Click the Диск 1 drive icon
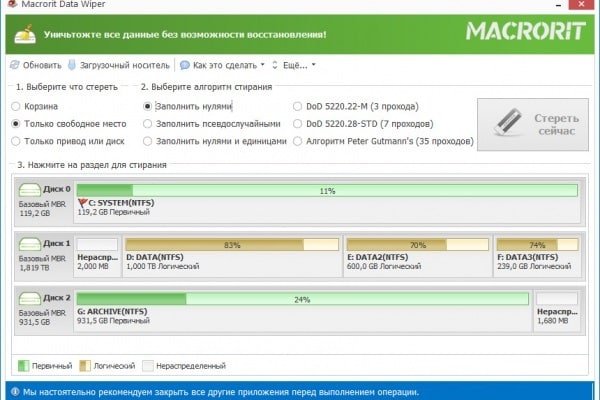This screenshot has height=400, width=600. click(x=29, y=244)
